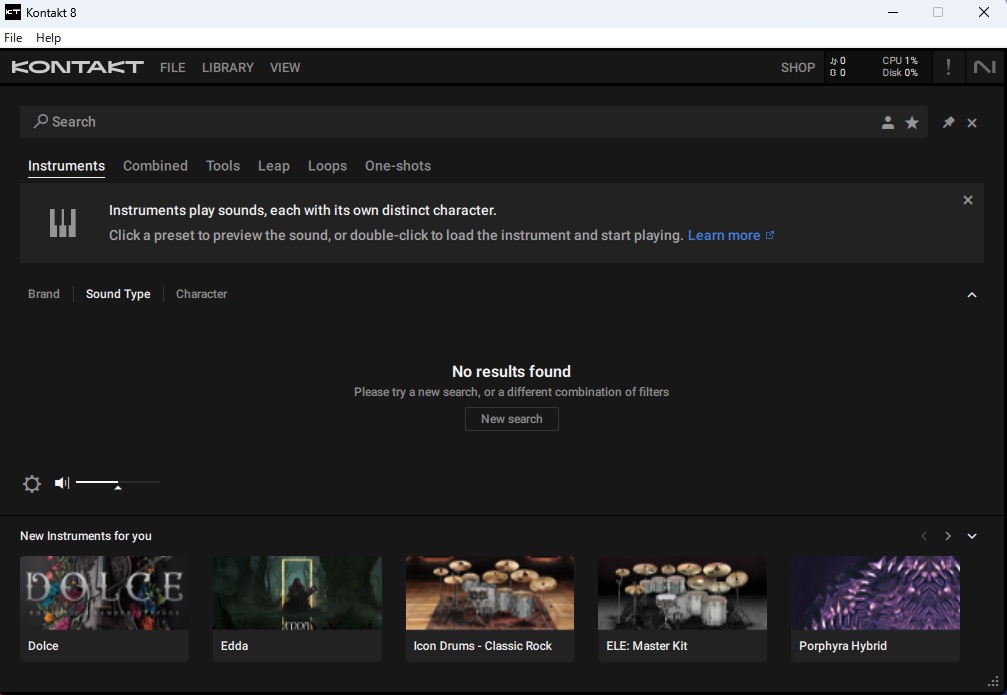Select the ELE: Master Kit thumbnail
Screen dimensions: 1007x695
pyautogui.click(x=682, y=593)
